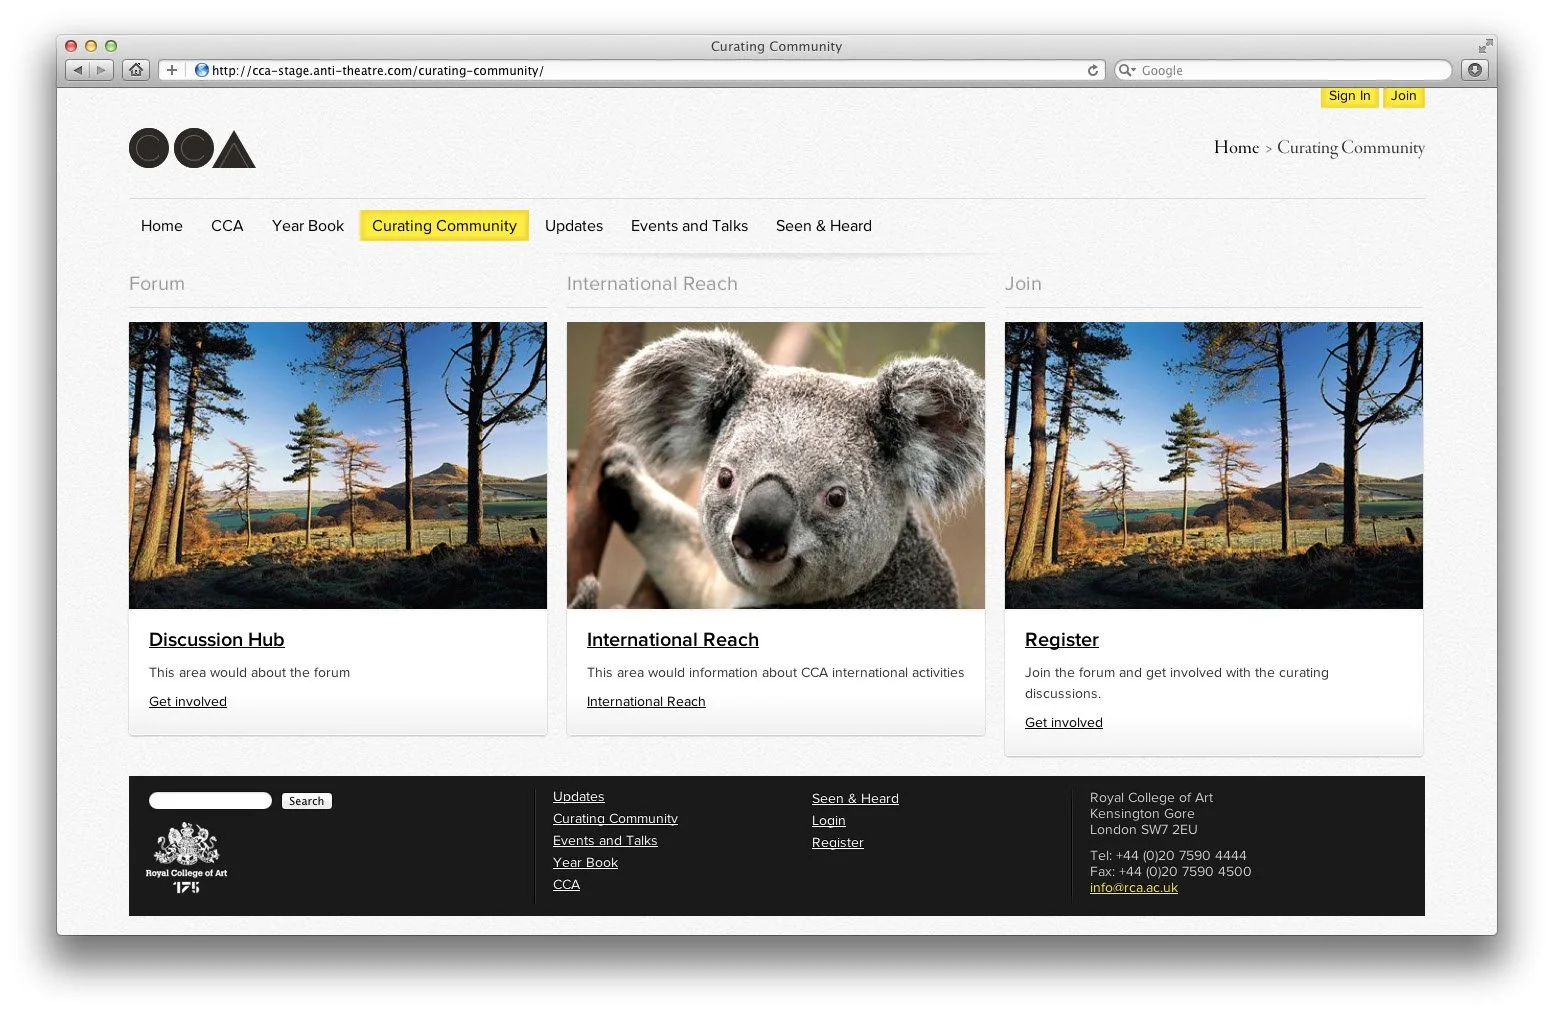This screenshot has width=1554, height=1014.
Task: Click the CCA logo in the header
Action: pos(192,148)
